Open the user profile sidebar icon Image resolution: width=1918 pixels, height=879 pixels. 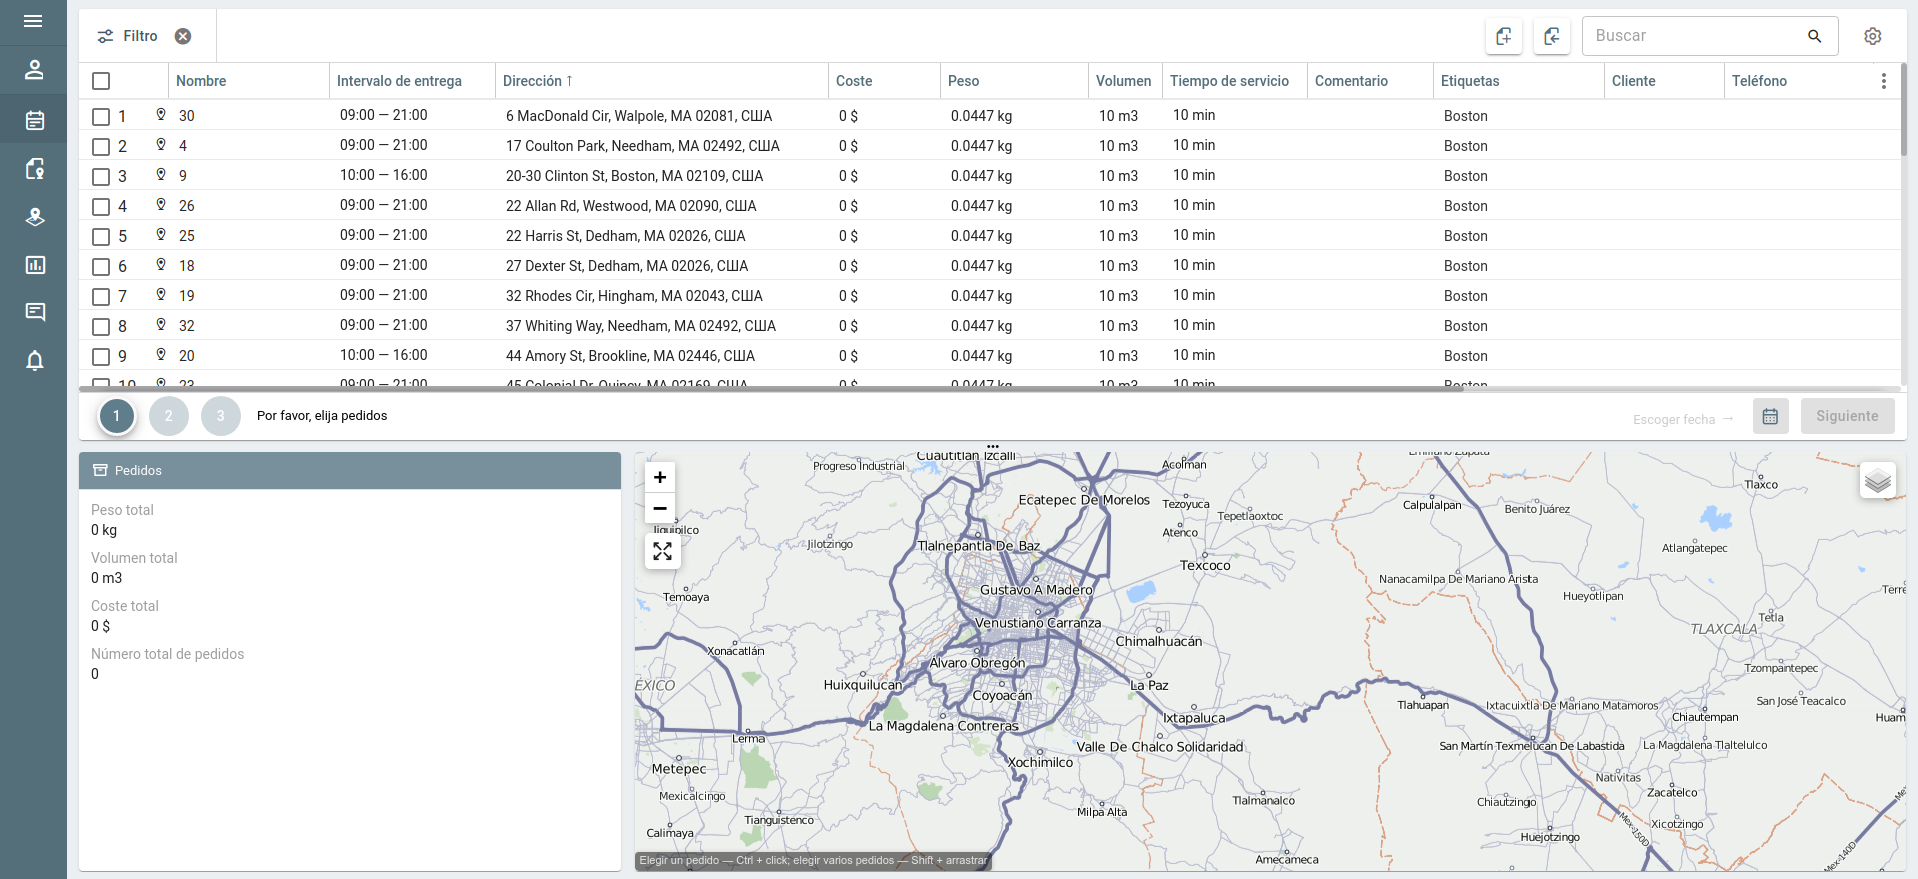pyautogui.click(x=34, y=70)
